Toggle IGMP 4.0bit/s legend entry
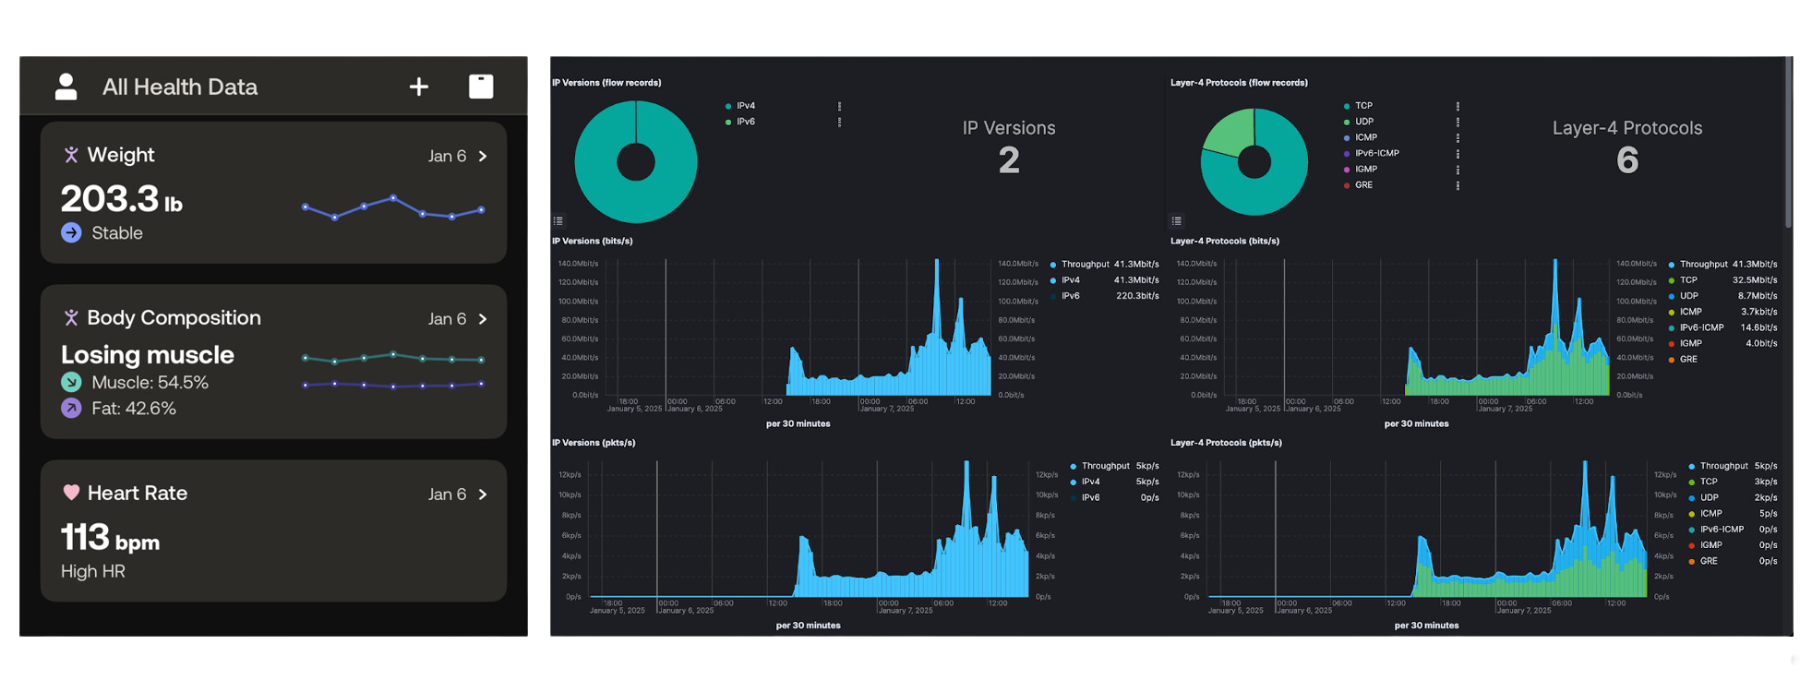The image size is (1800, 700). click(x=1722, y=344)
